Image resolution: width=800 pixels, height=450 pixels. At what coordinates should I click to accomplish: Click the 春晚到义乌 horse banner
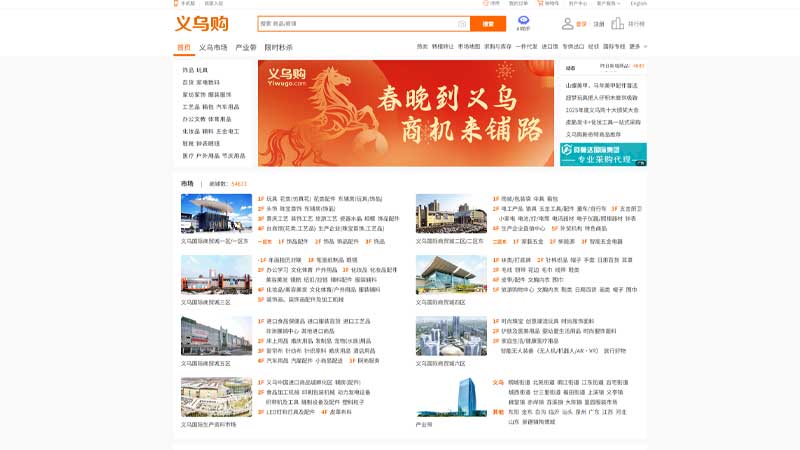coord(405,113)
